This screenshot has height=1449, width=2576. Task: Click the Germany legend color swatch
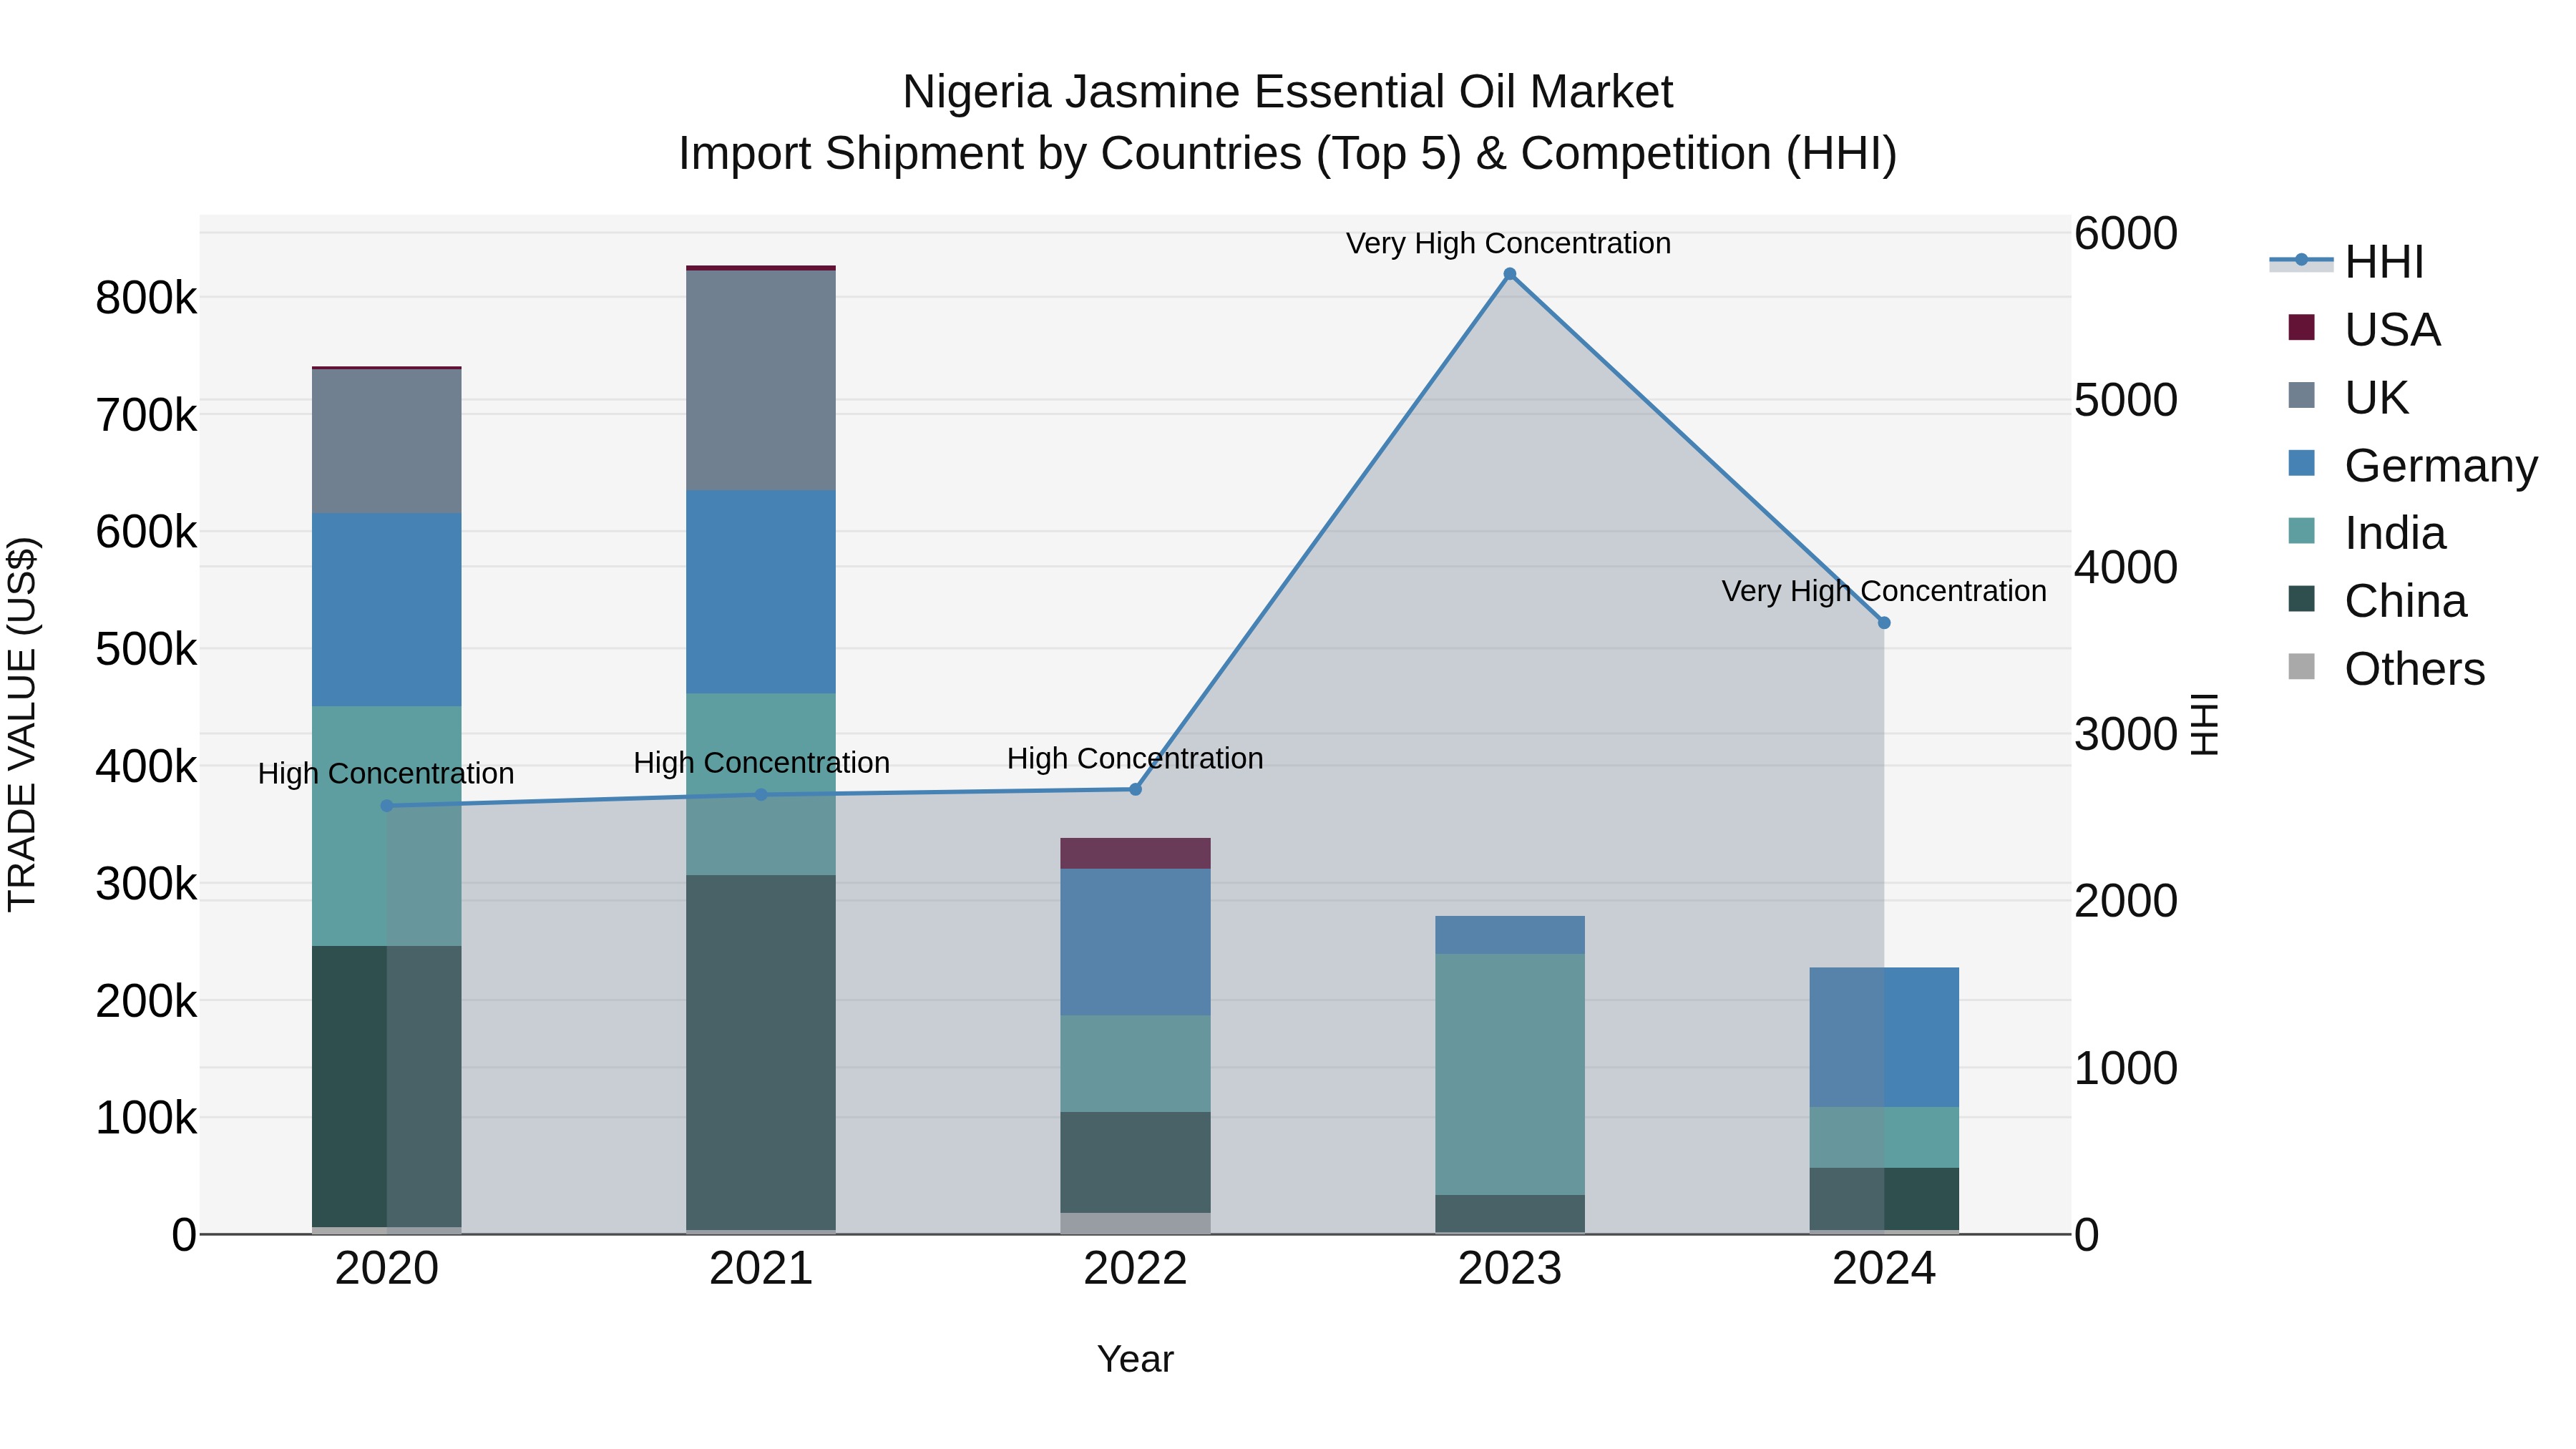coord(2301,464)
